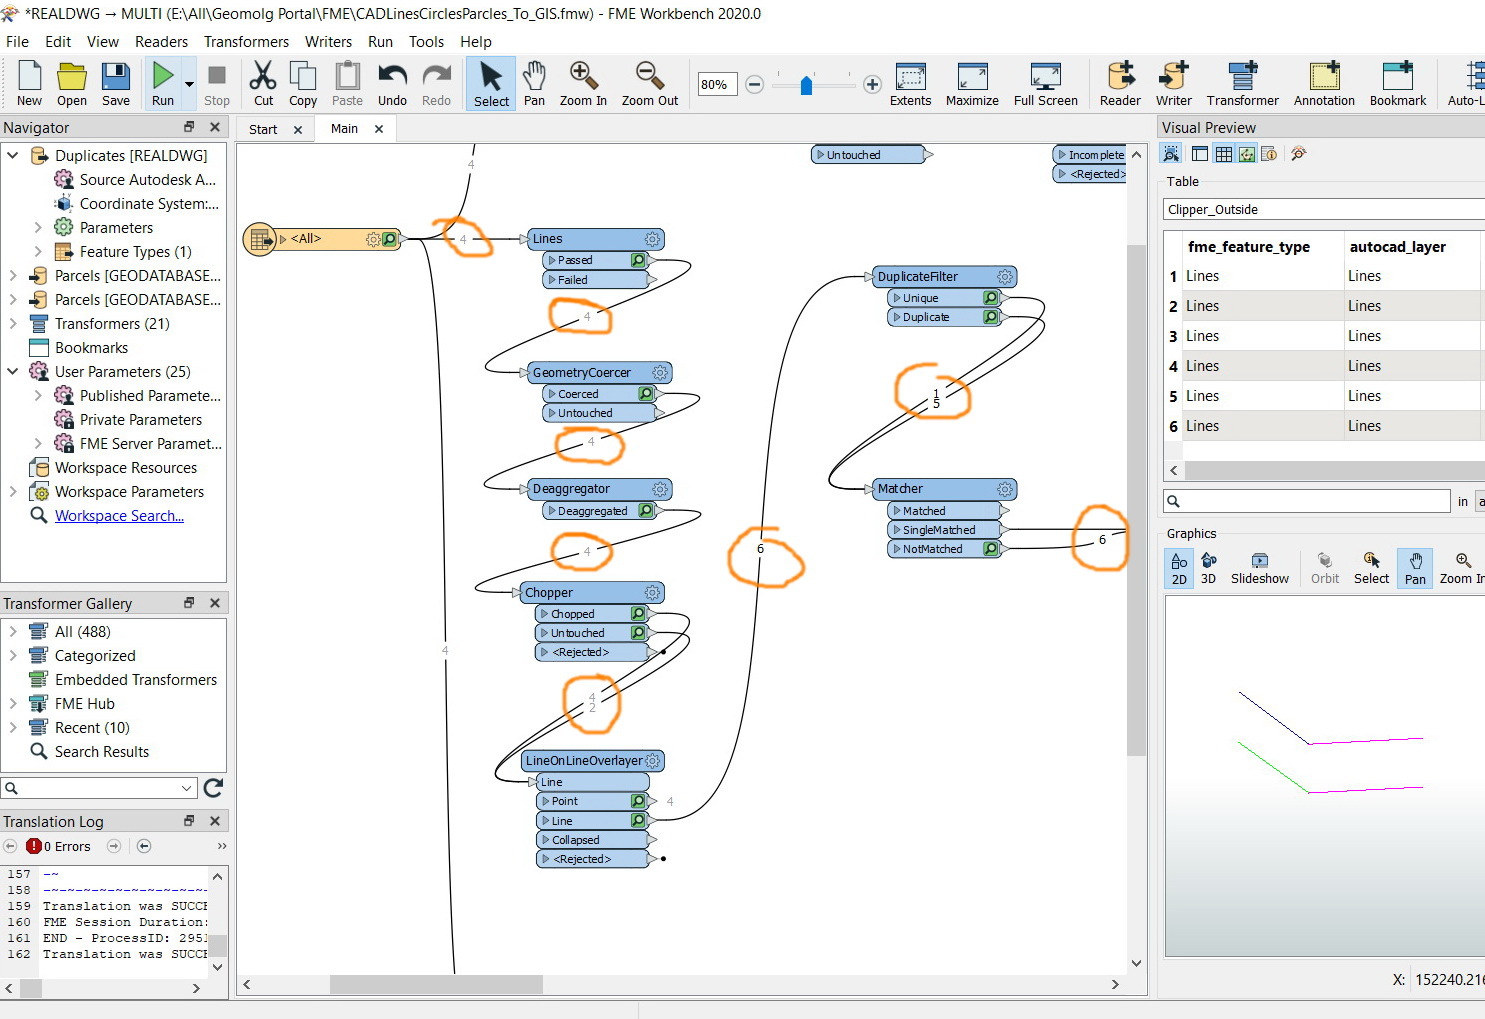
Task: Click the Undo arrow icon
Action: click(392, 84)
